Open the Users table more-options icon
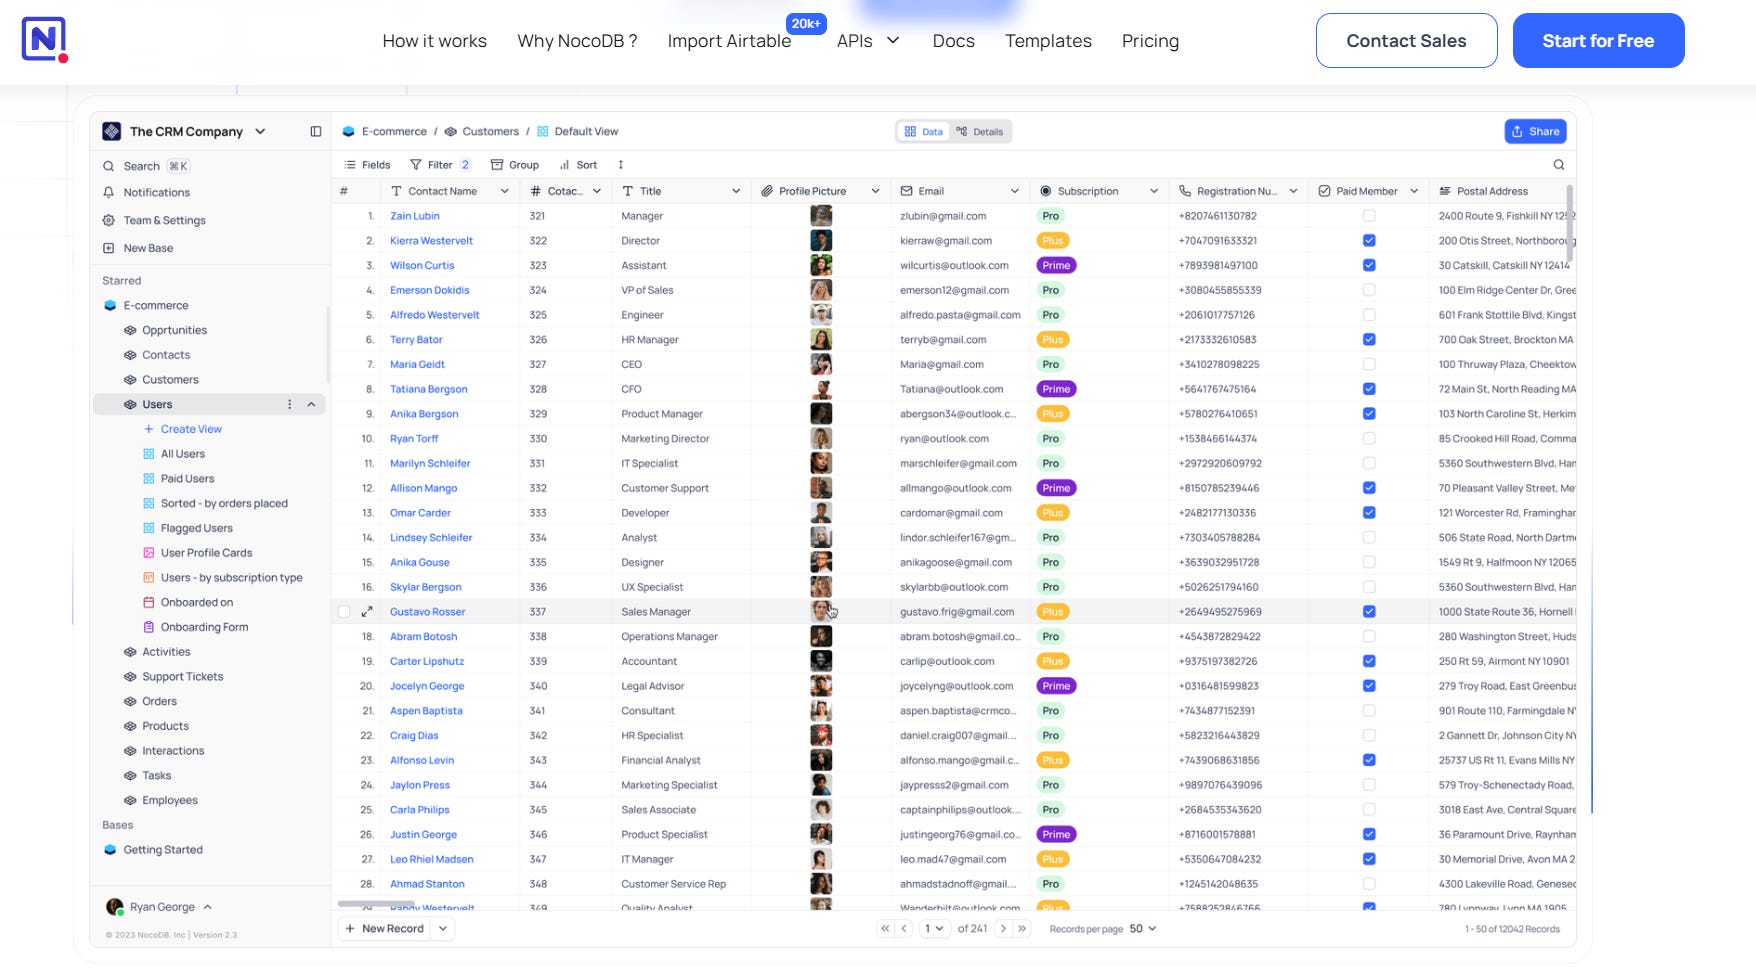 [x=290, y=404]
